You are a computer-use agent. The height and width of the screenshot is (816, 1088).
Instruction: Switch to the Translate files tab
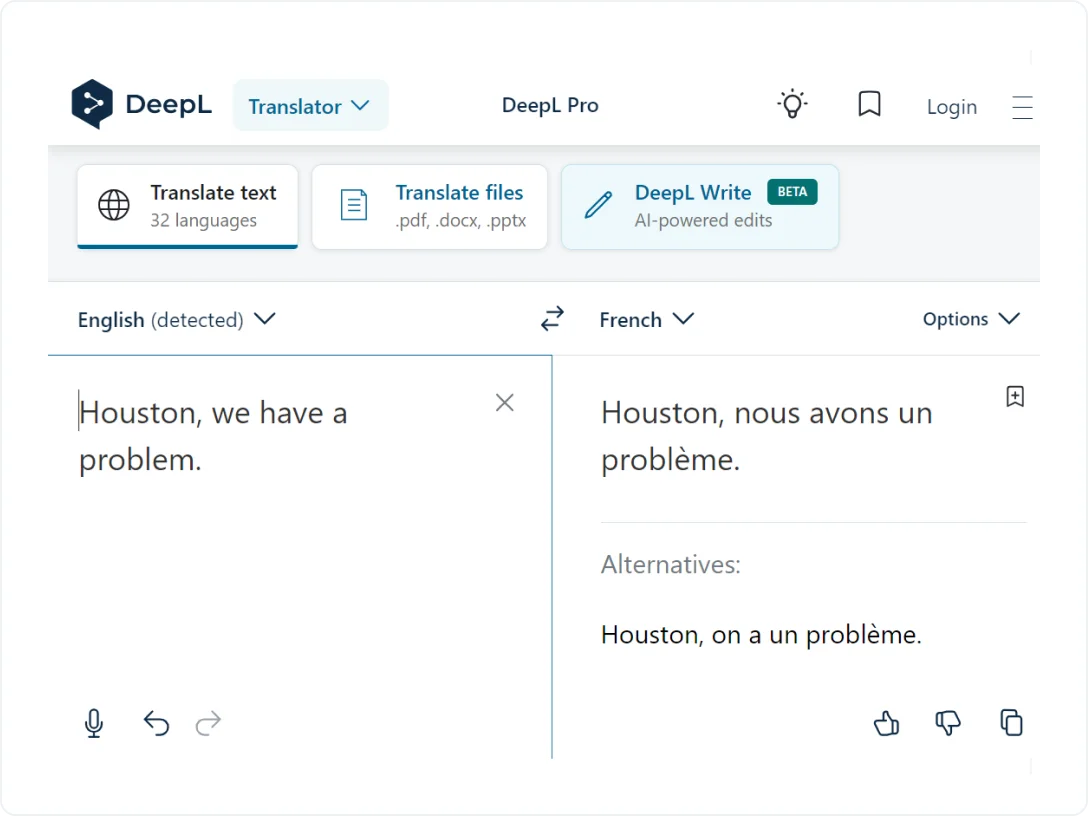pos(430,206)
